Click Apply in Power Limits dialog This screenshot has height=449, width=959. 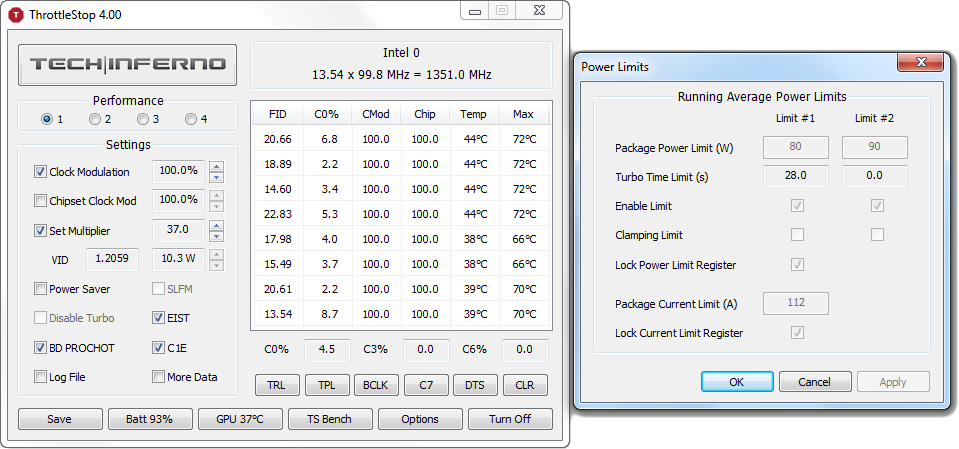click(x=893, y=382)
